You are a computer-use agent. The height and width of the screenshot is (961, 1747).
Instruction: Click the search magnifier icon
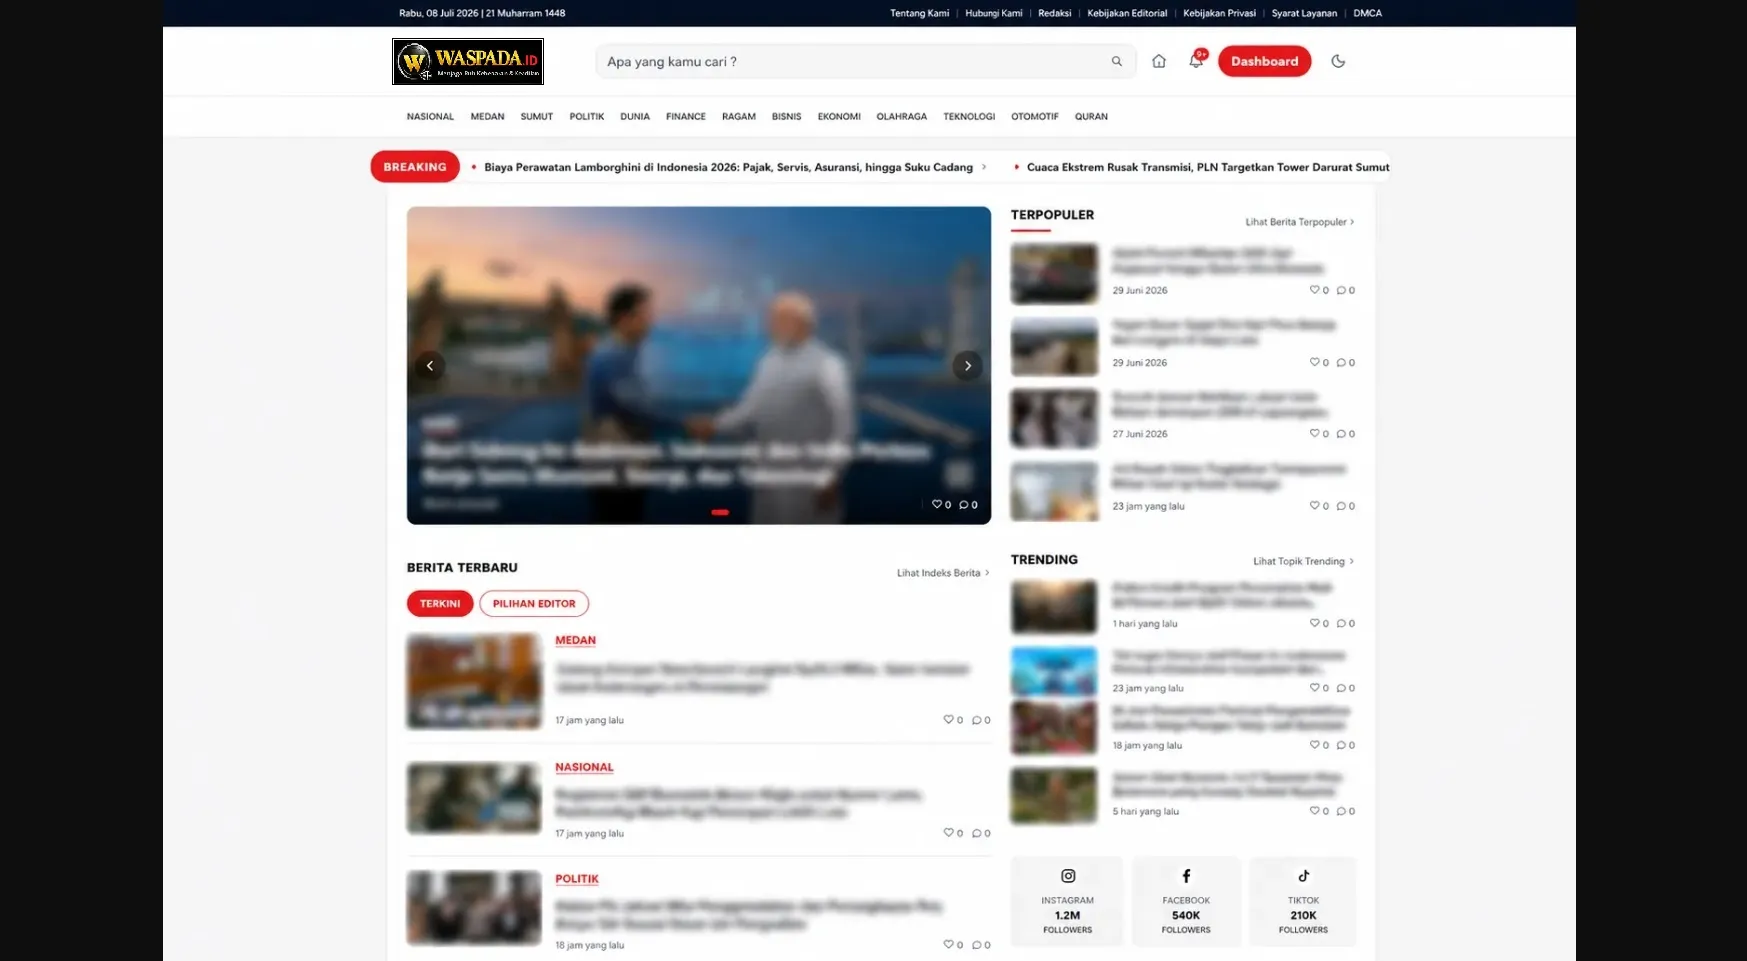(1117, 61)
